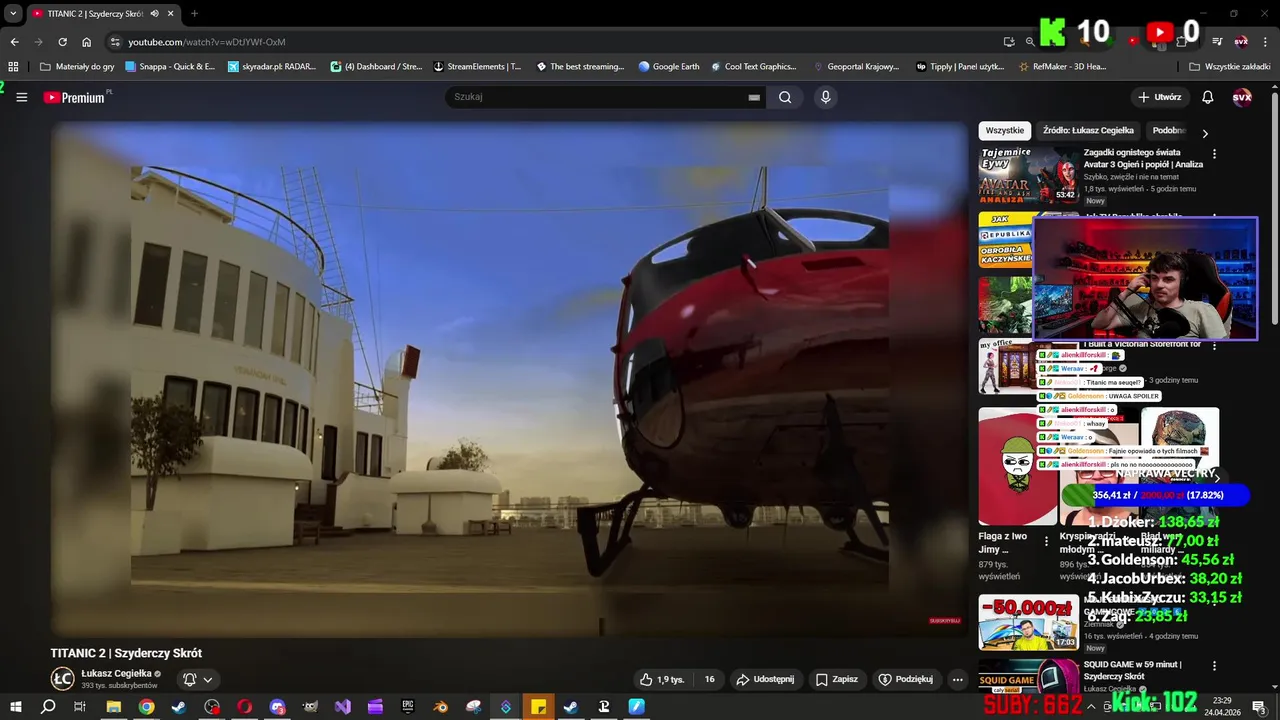Toggle subscription notification bell for channel
Viewport: 1280px width, 720px height.
pos(189,679)
